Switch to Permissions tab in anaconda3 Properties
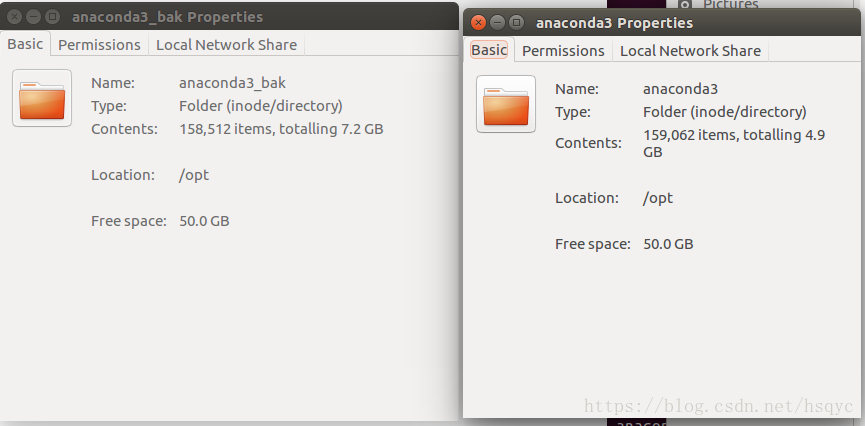The image size is (865, 426). [563, 51]
